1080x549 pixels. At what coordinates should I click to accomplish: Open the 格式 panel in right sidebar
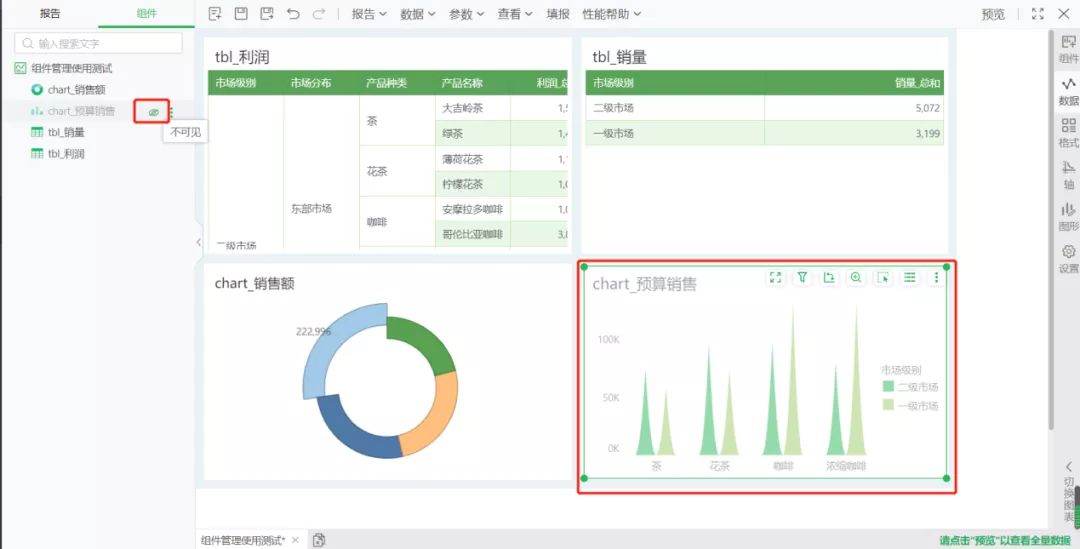coord(1068,134)
